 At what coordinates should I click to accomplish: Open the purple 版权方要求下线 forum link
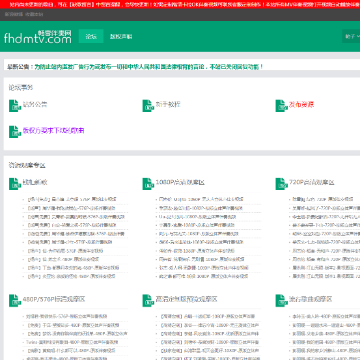(x=53, y=130)
